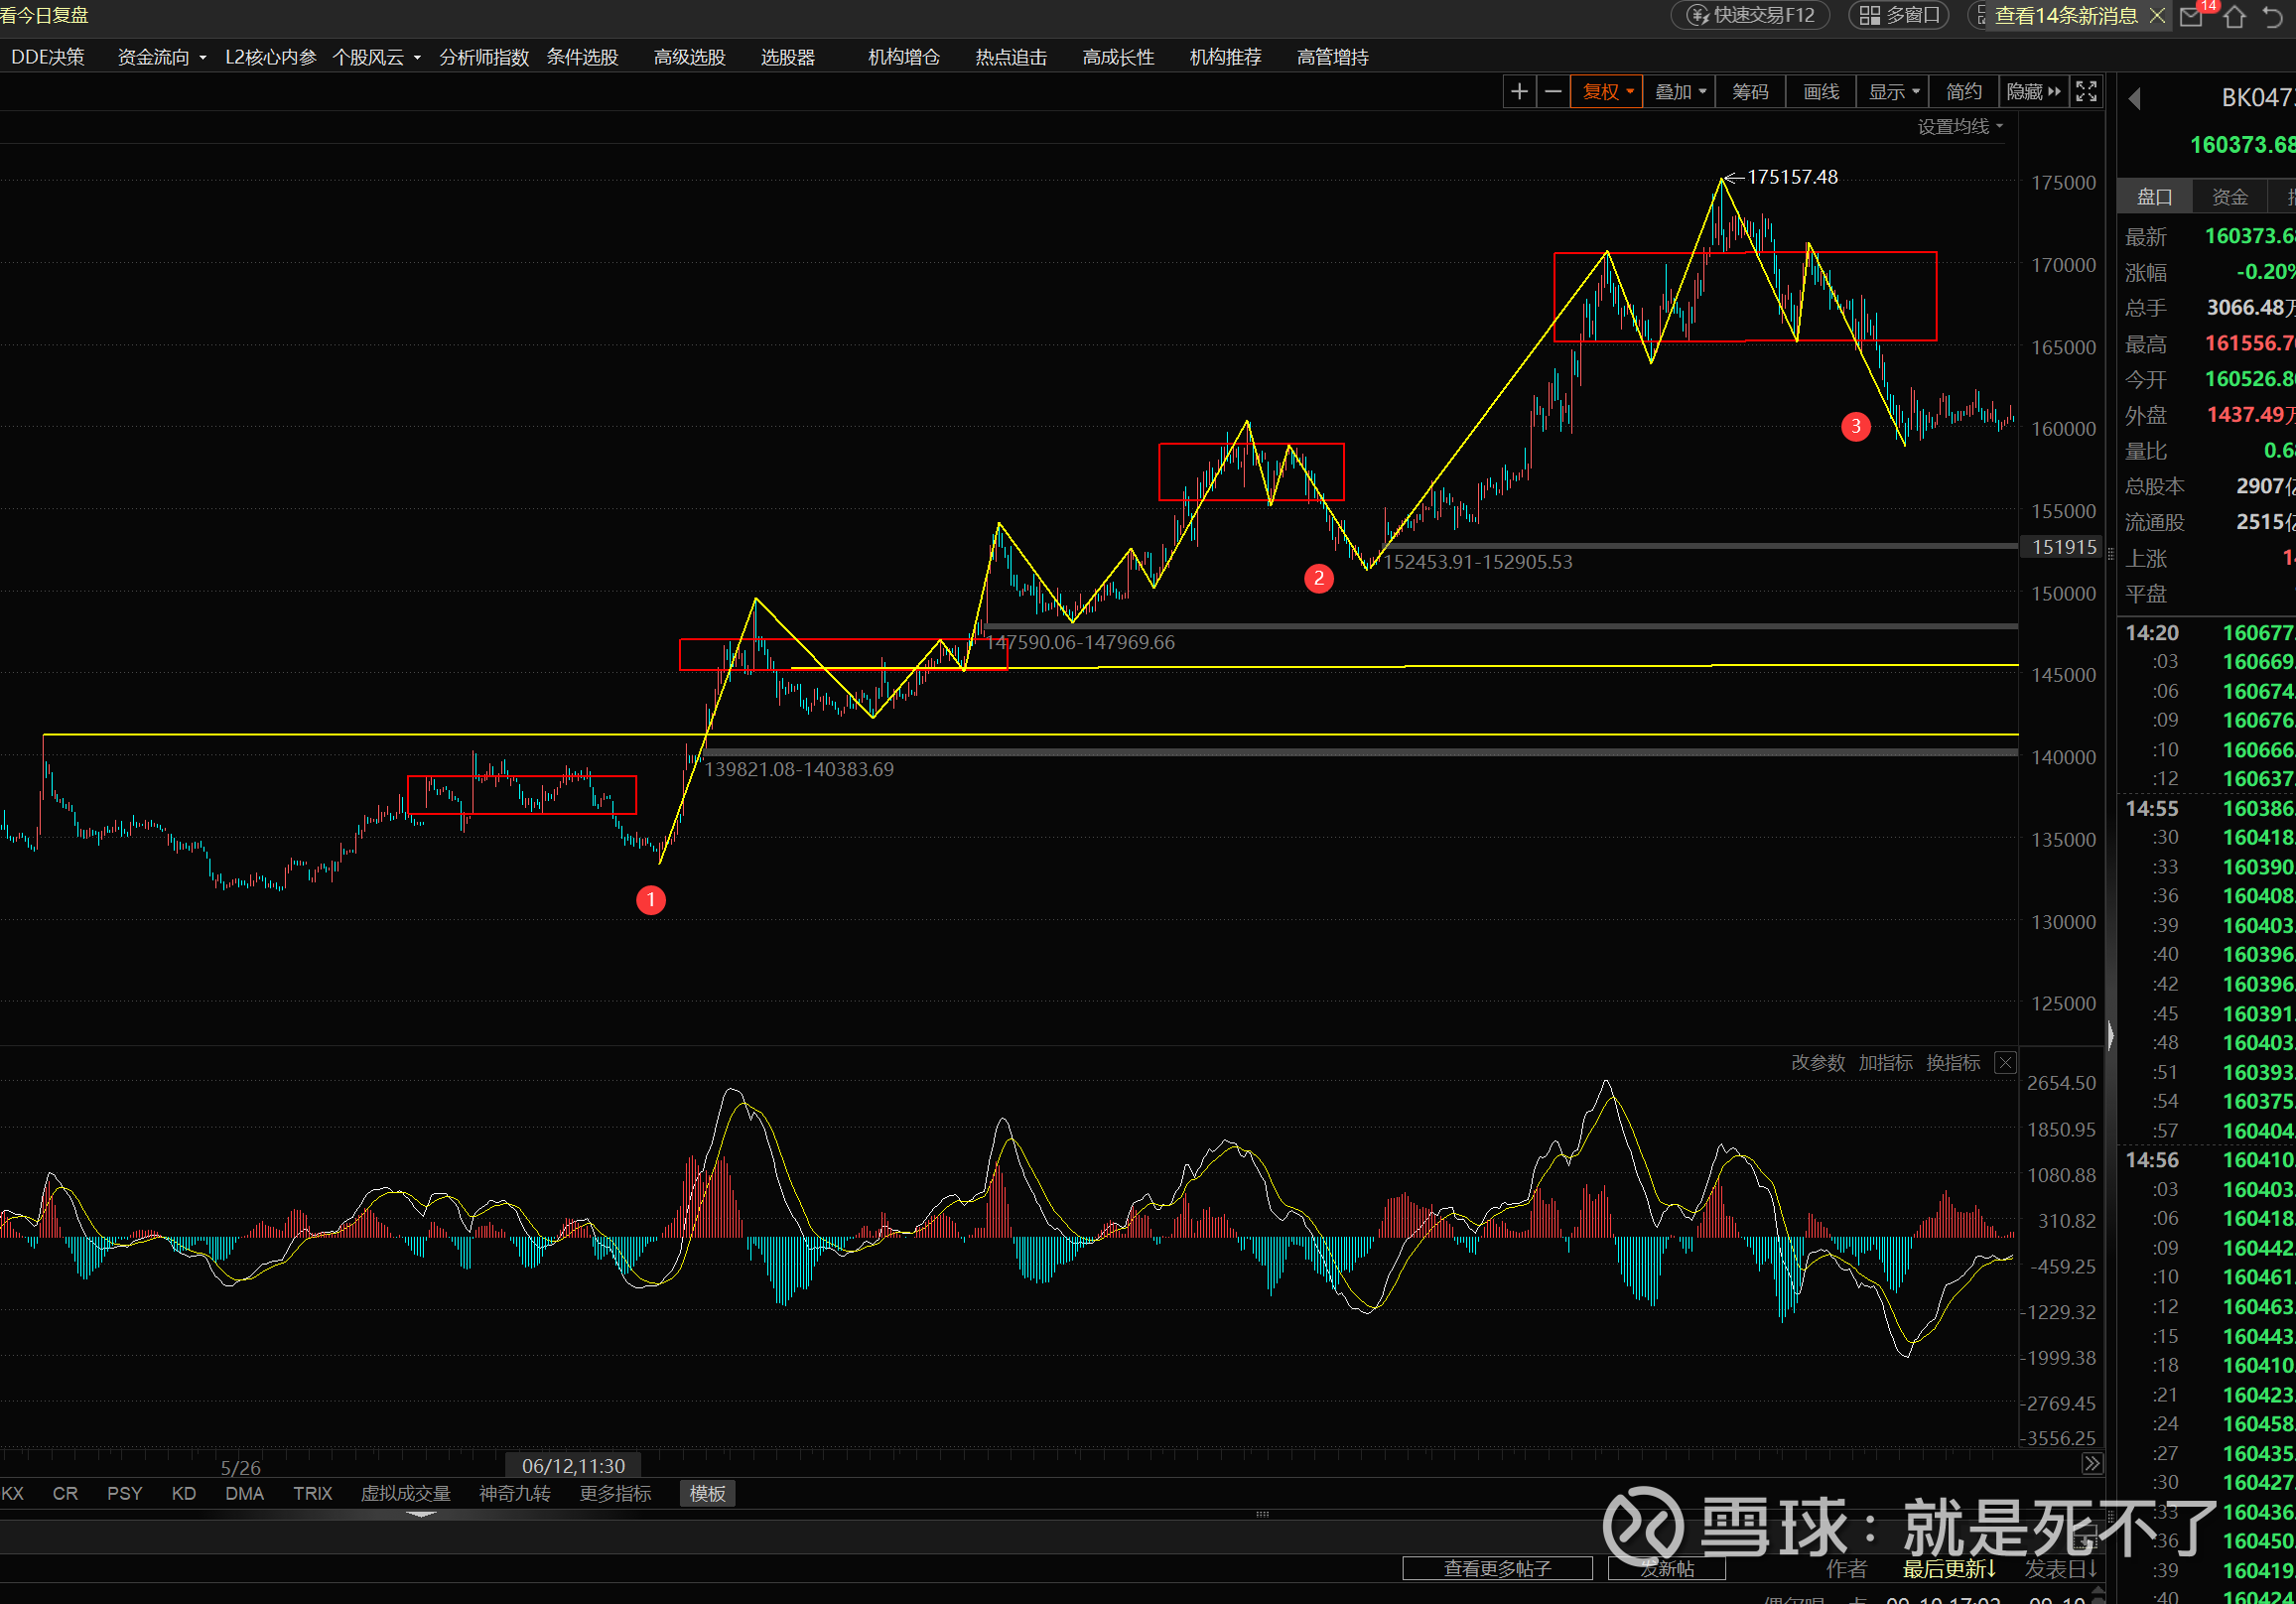
Task: Click the 快速交易F12 button
Action: (1751, 16)
